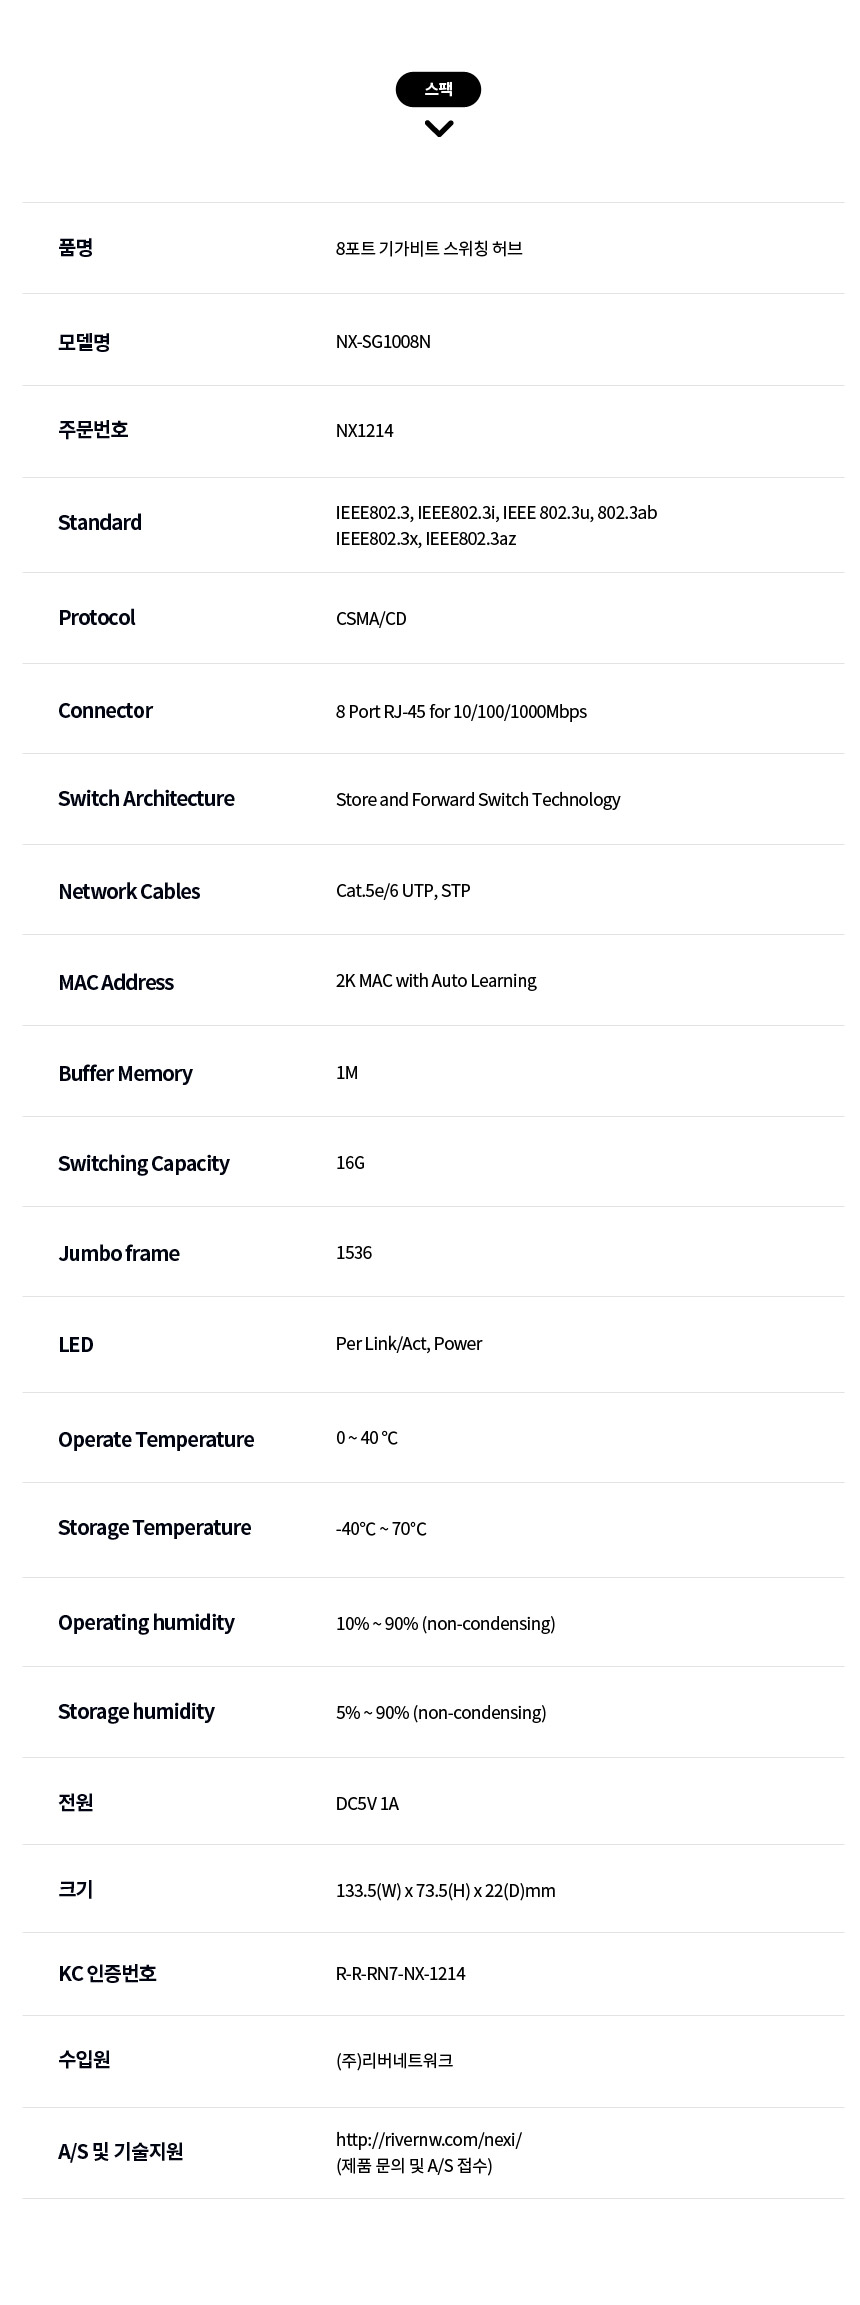This screenshot has width=860, height=2305.
Task: Select the Per Link/Act, Power LED text
Action: coord(409,1343)
